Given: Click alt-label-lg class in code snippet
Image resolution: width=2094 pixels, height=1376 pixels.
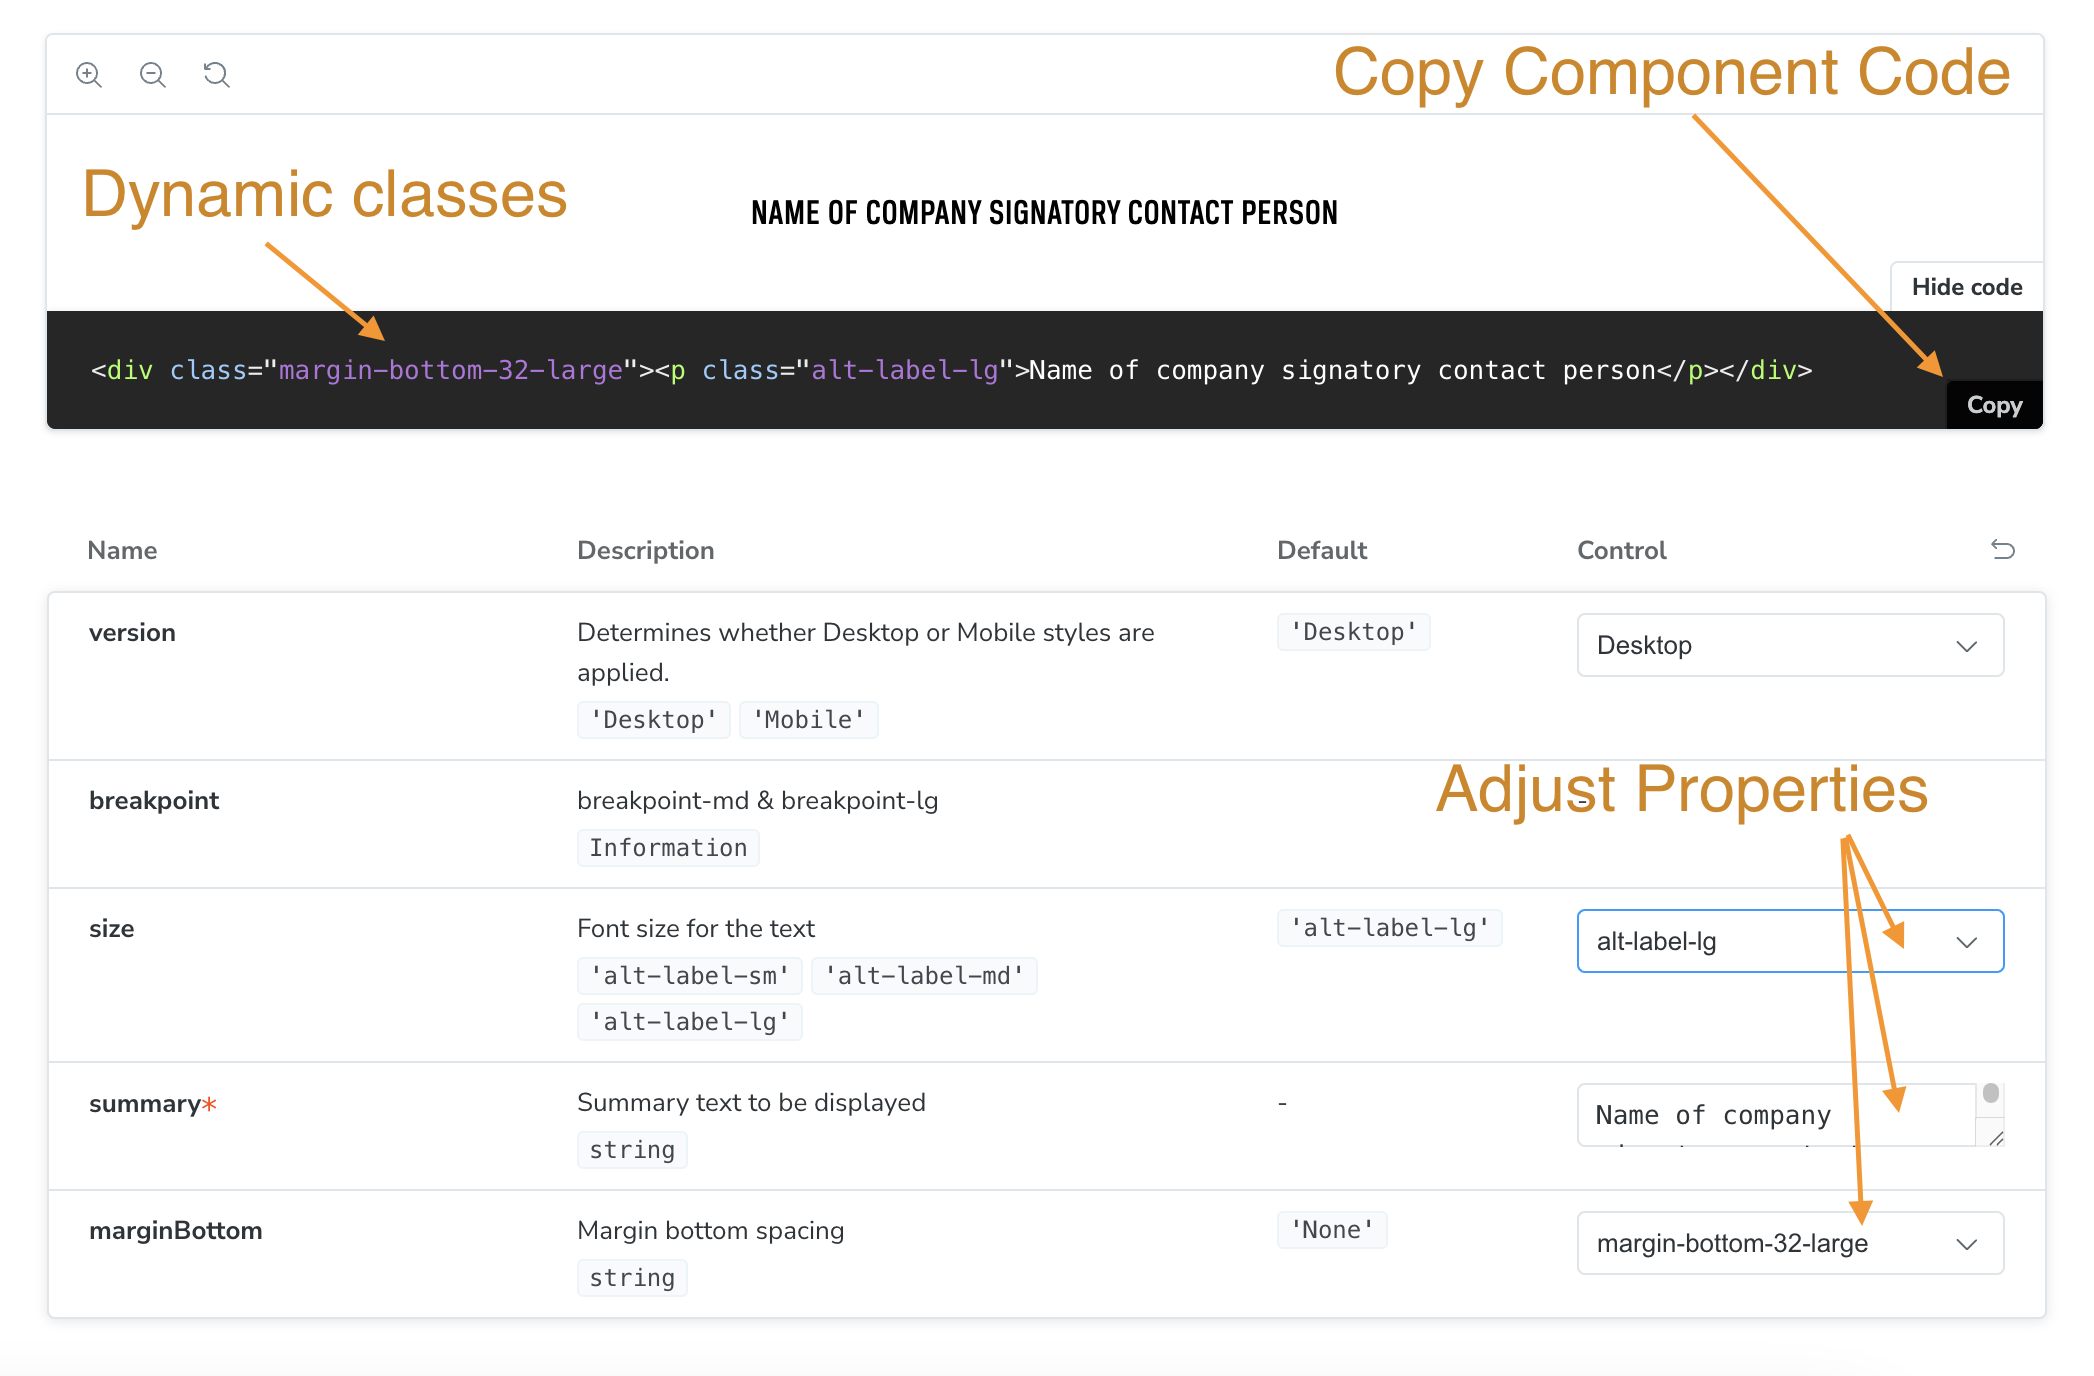Looking at the screenshot, I should click(x=905, y=371).
